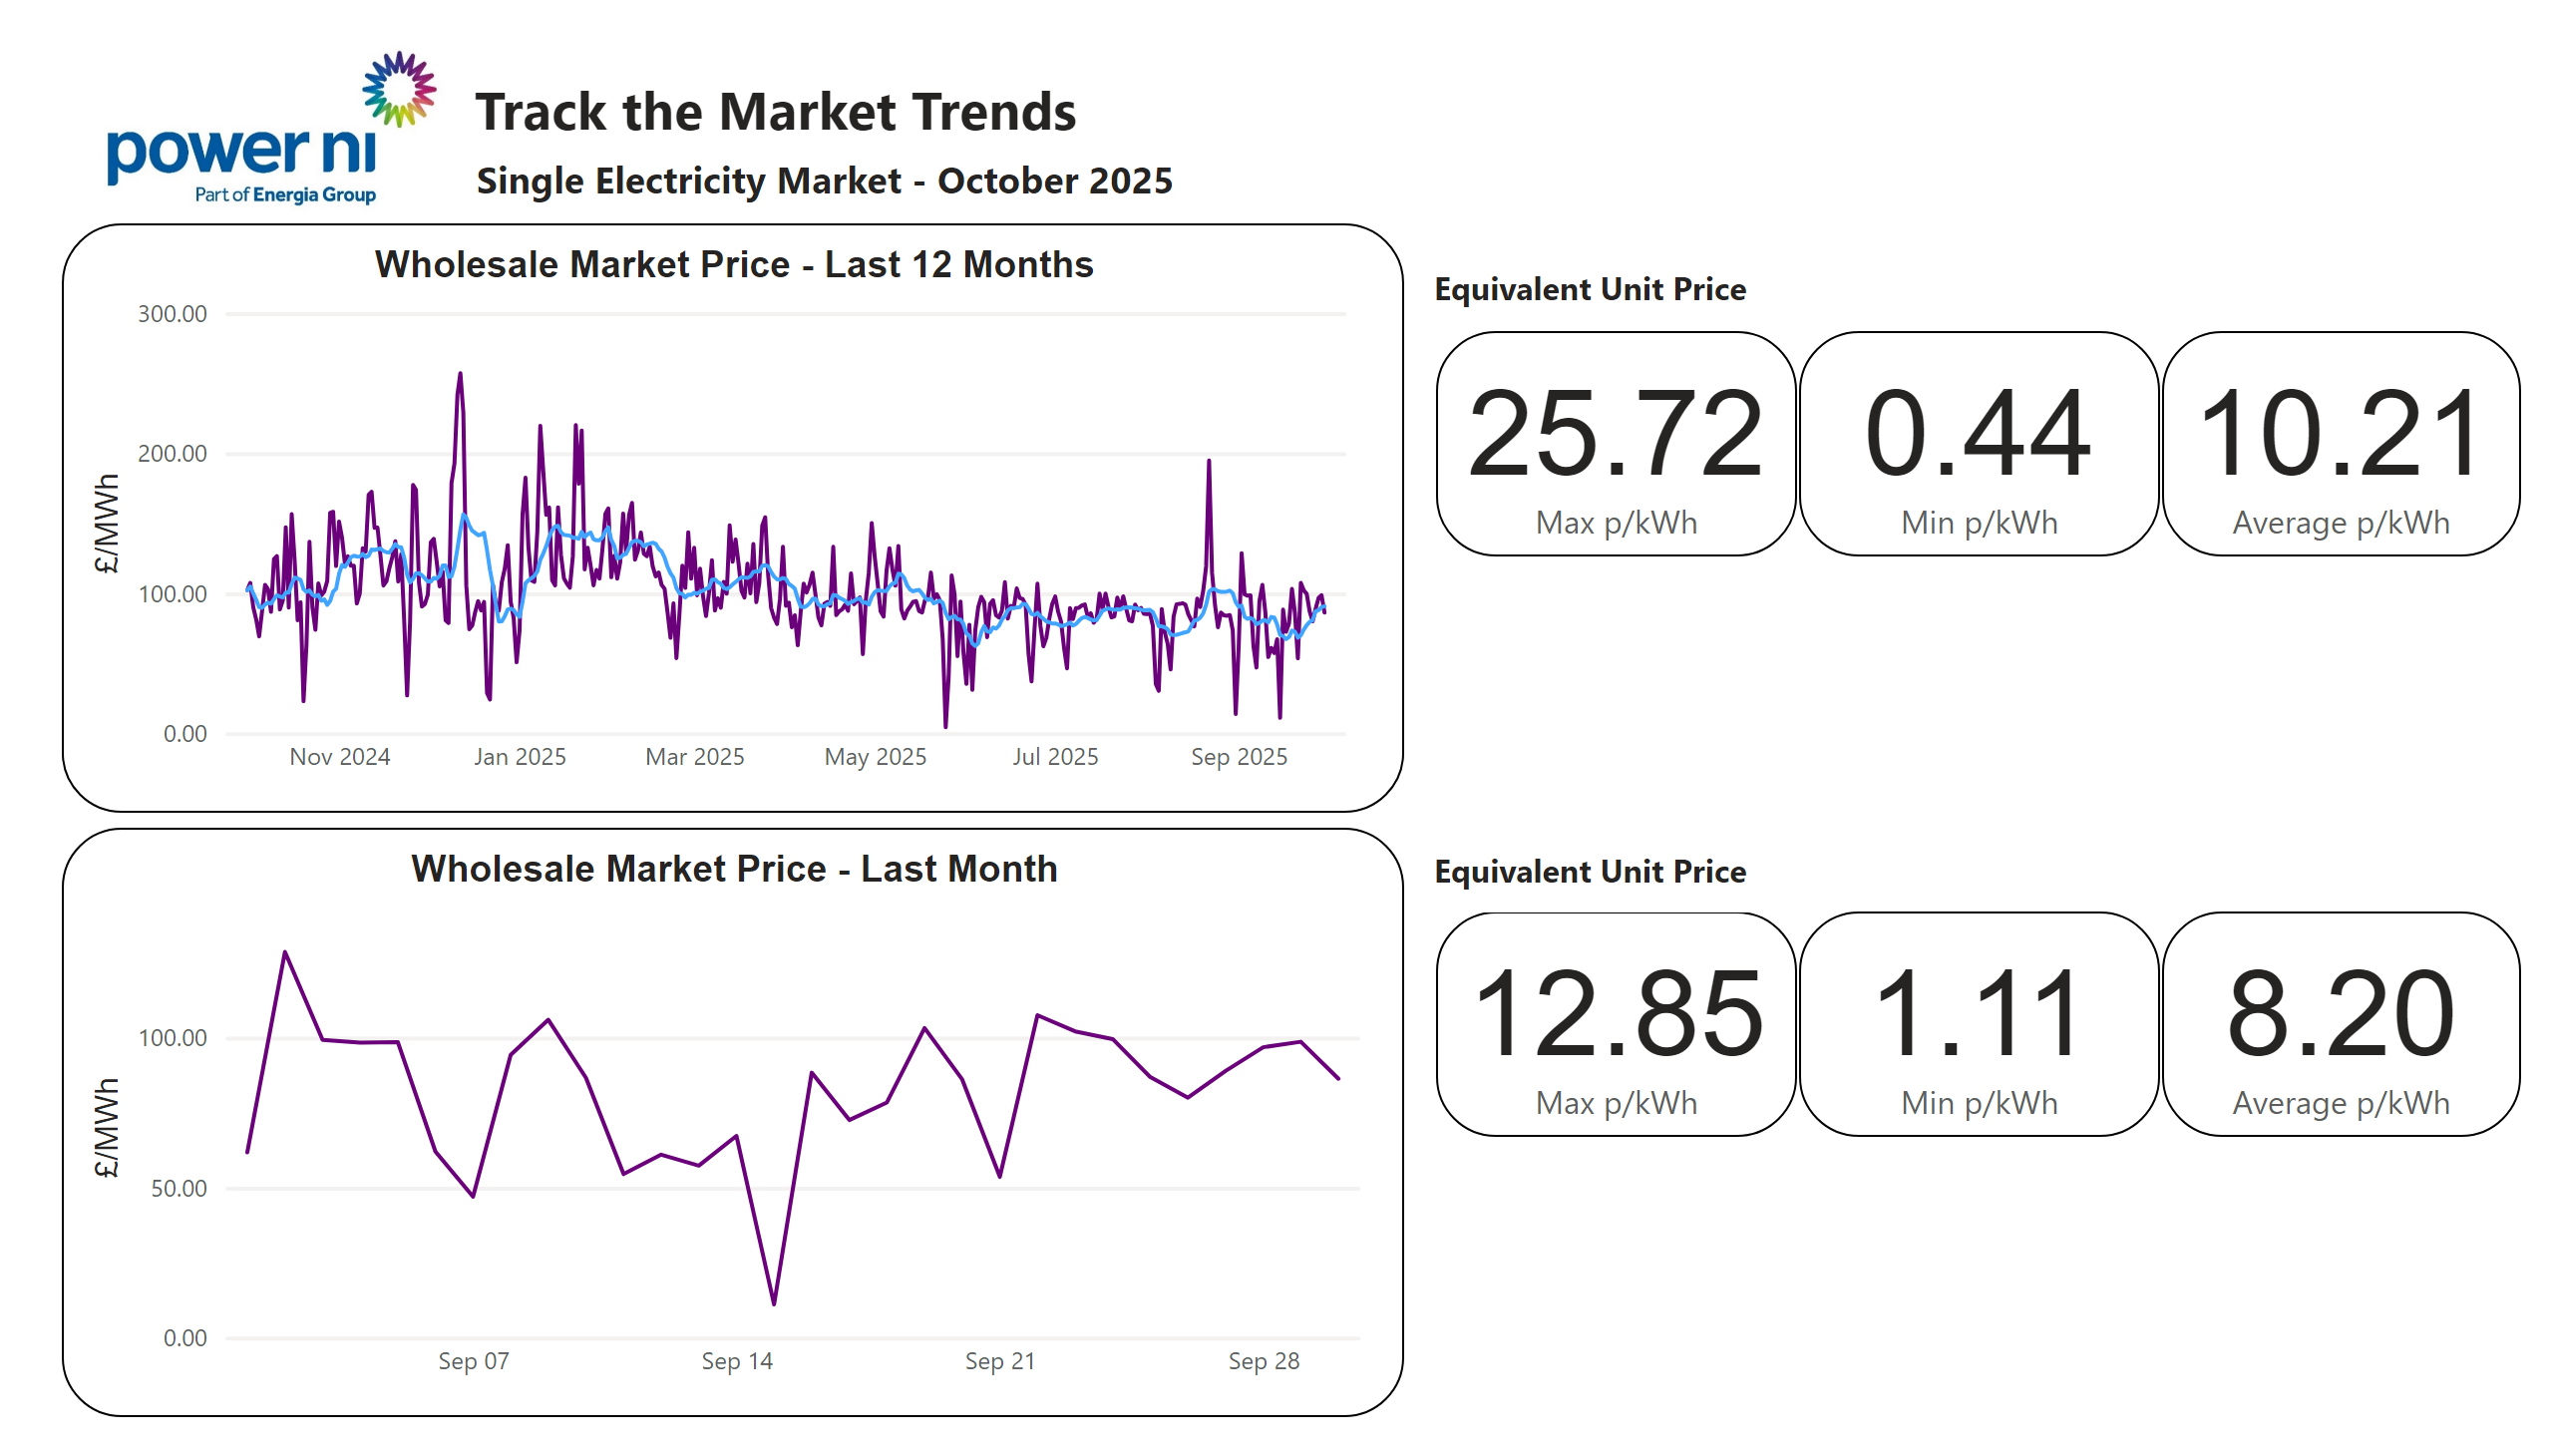Click the 10.21 Average p/kWh card
The image size is (2553, 1456).
pos(2339,444)
